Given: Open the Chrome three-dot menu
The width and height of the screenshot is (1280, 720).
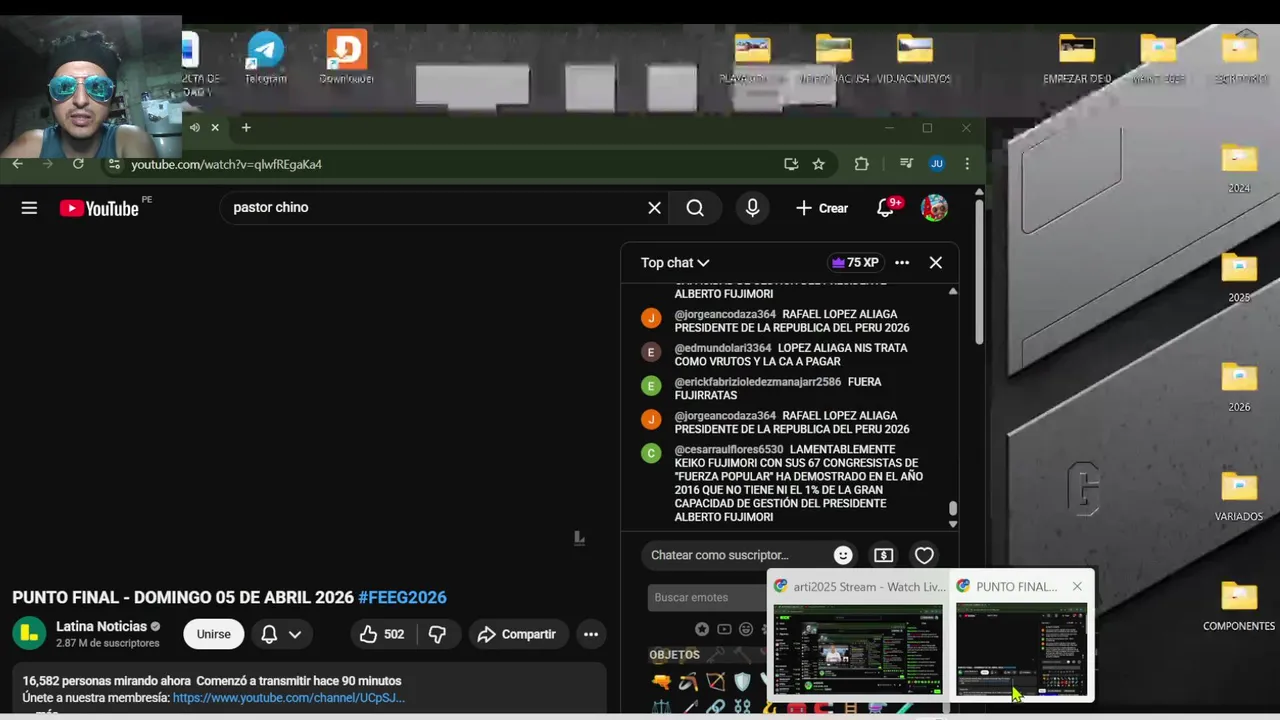Looking at the screenshot, I should (967, 164).
